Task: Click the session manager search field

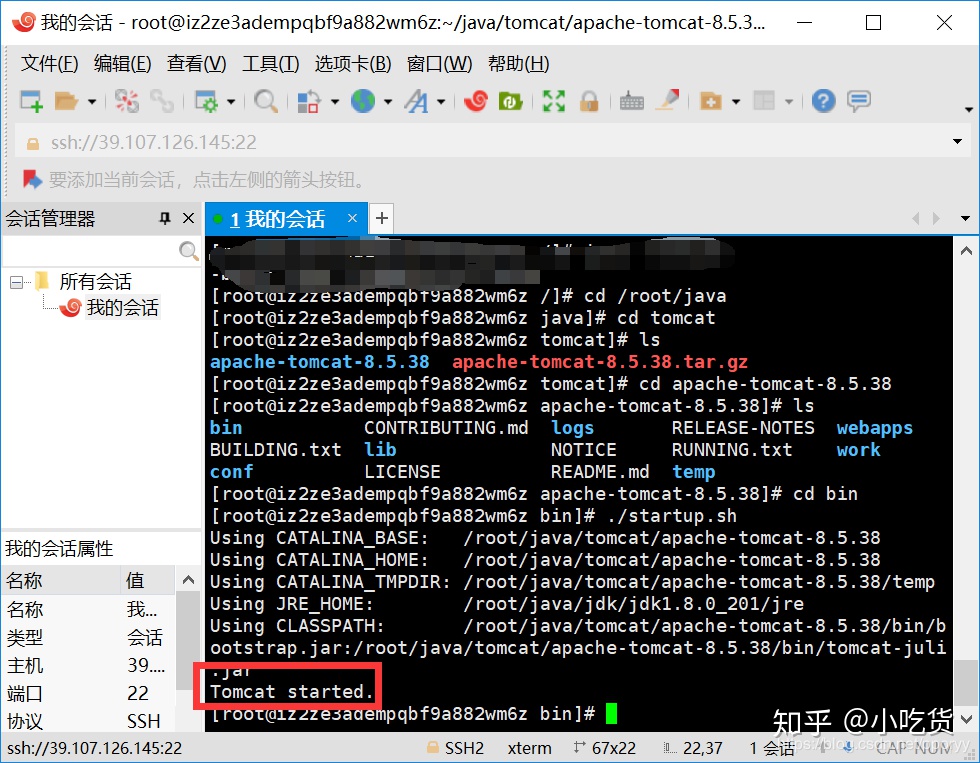Action: (x=91, y=251)
